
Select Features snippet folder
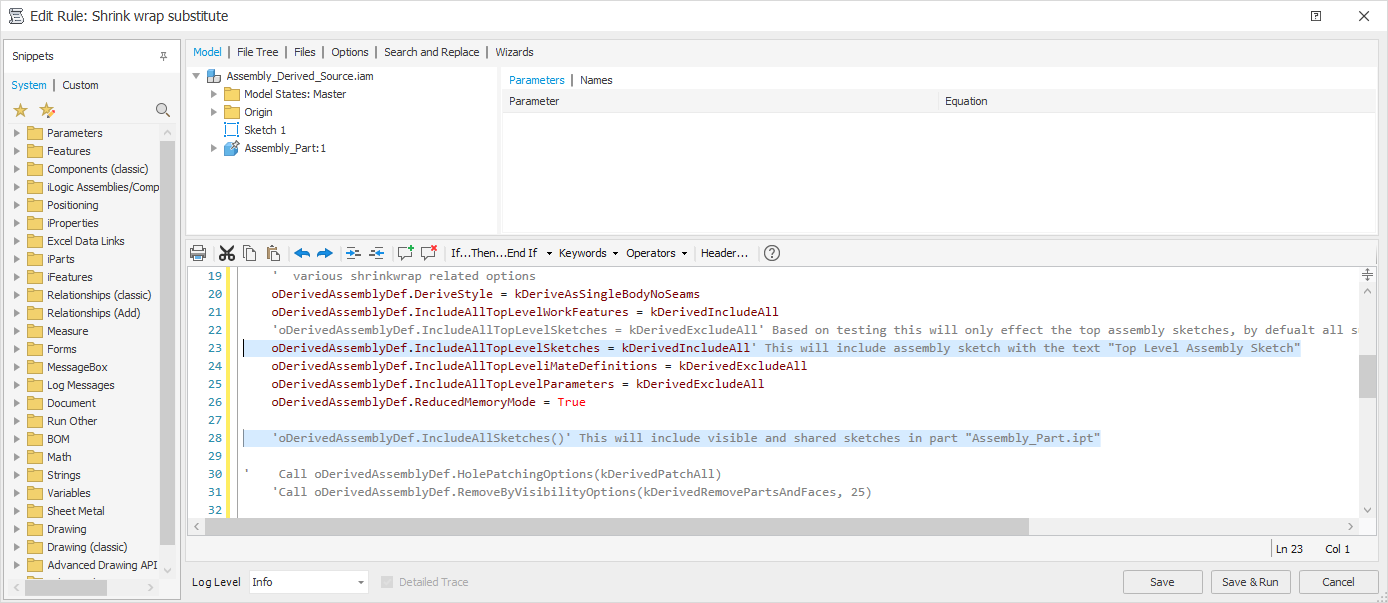coord(68,151)
